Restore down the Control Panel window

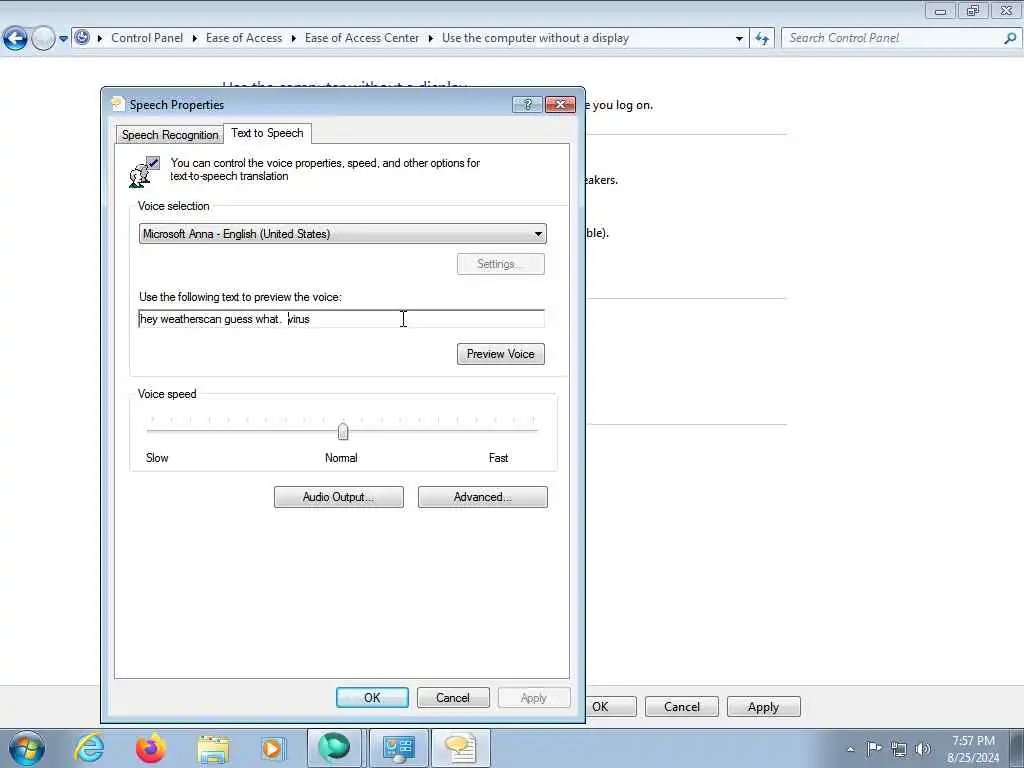(x=973, y=10)
